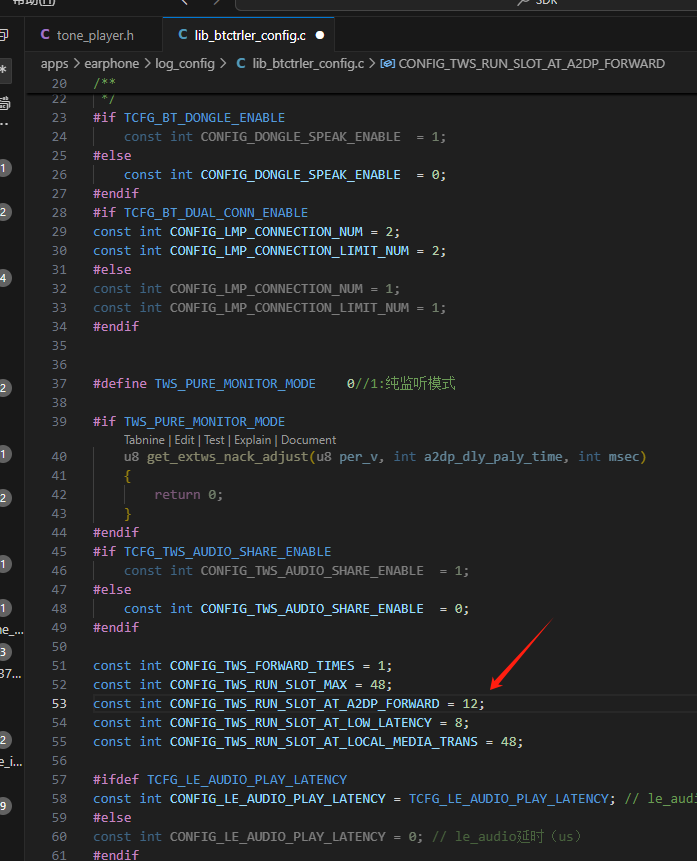Click get_extws_nack_adjust function name
This screenshot has width=697, height=861.
click(x=227, y=457)
